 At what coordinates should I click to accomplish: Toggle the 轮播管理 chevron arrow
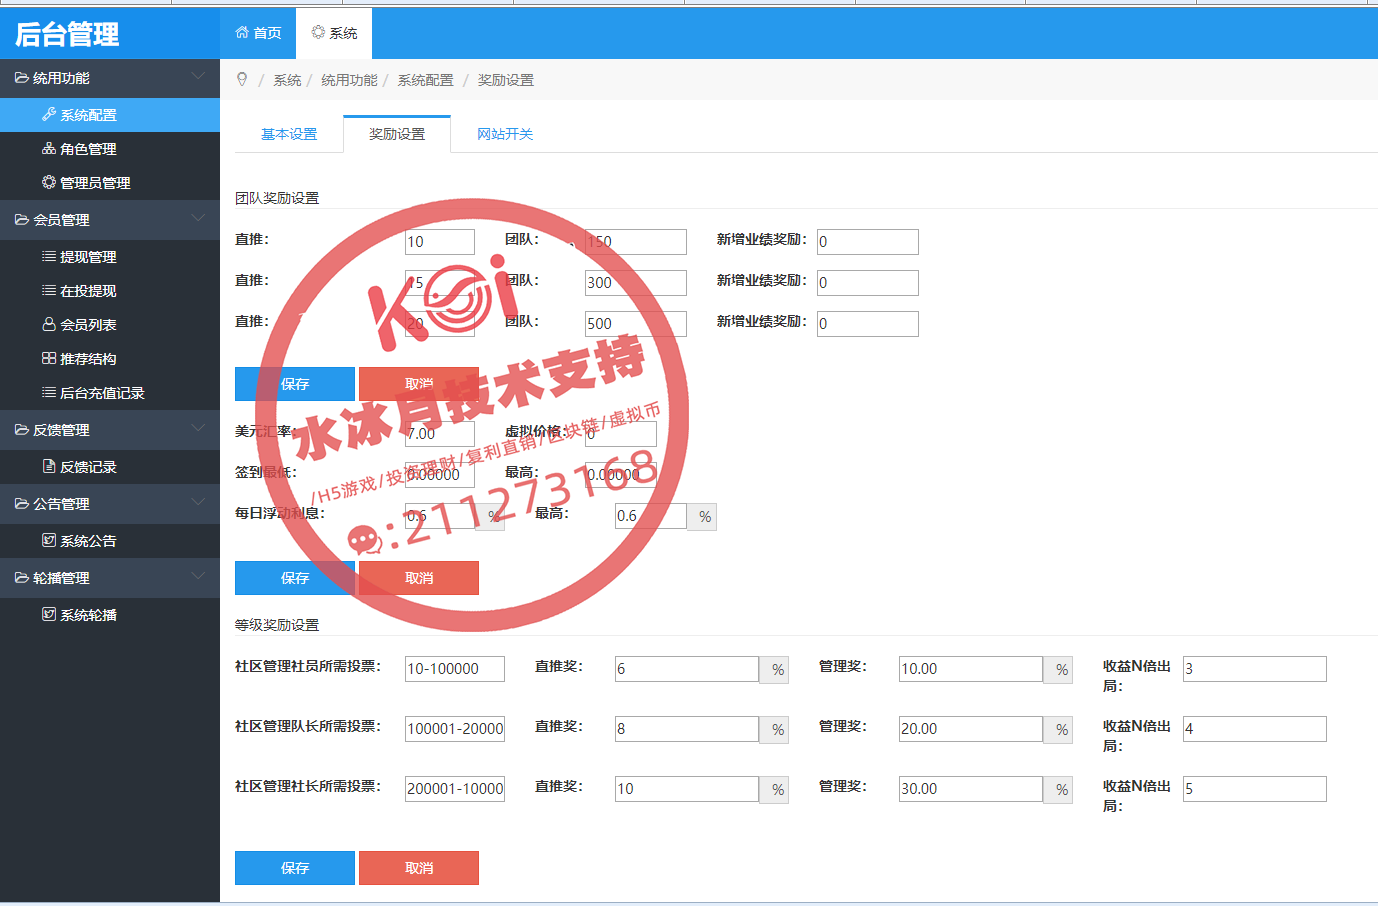198,577
